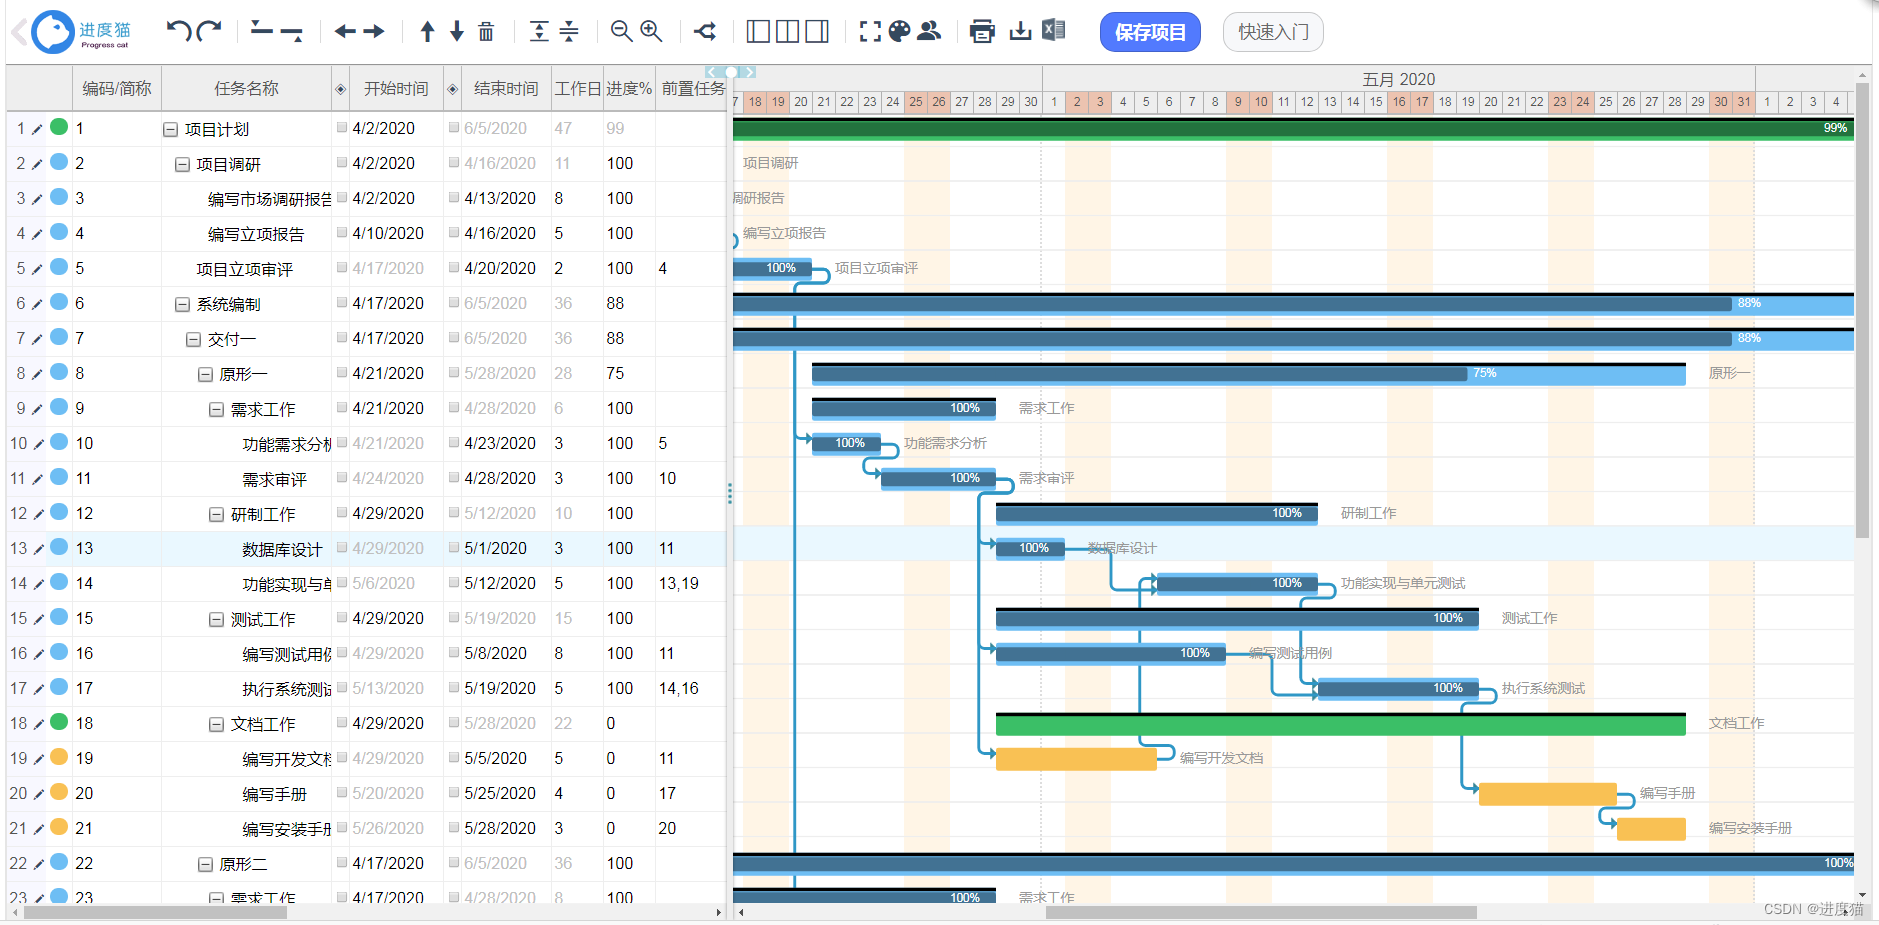
Task: Collapse the 文档工作 task group
Action: [216, 725]
